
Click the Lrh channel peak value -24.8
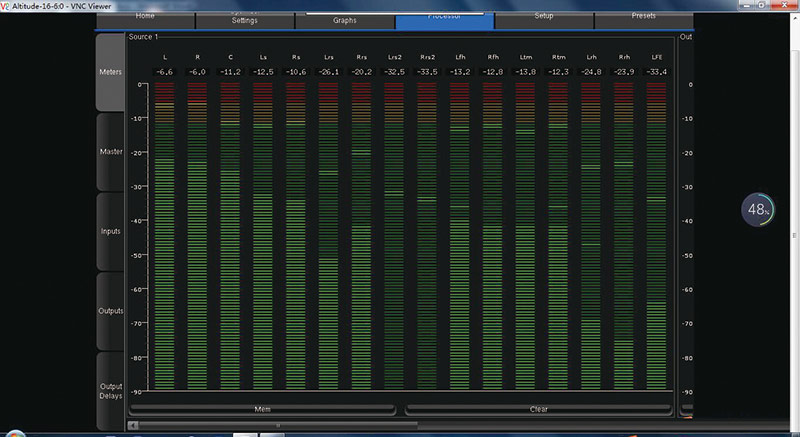[x=591, y=72]
